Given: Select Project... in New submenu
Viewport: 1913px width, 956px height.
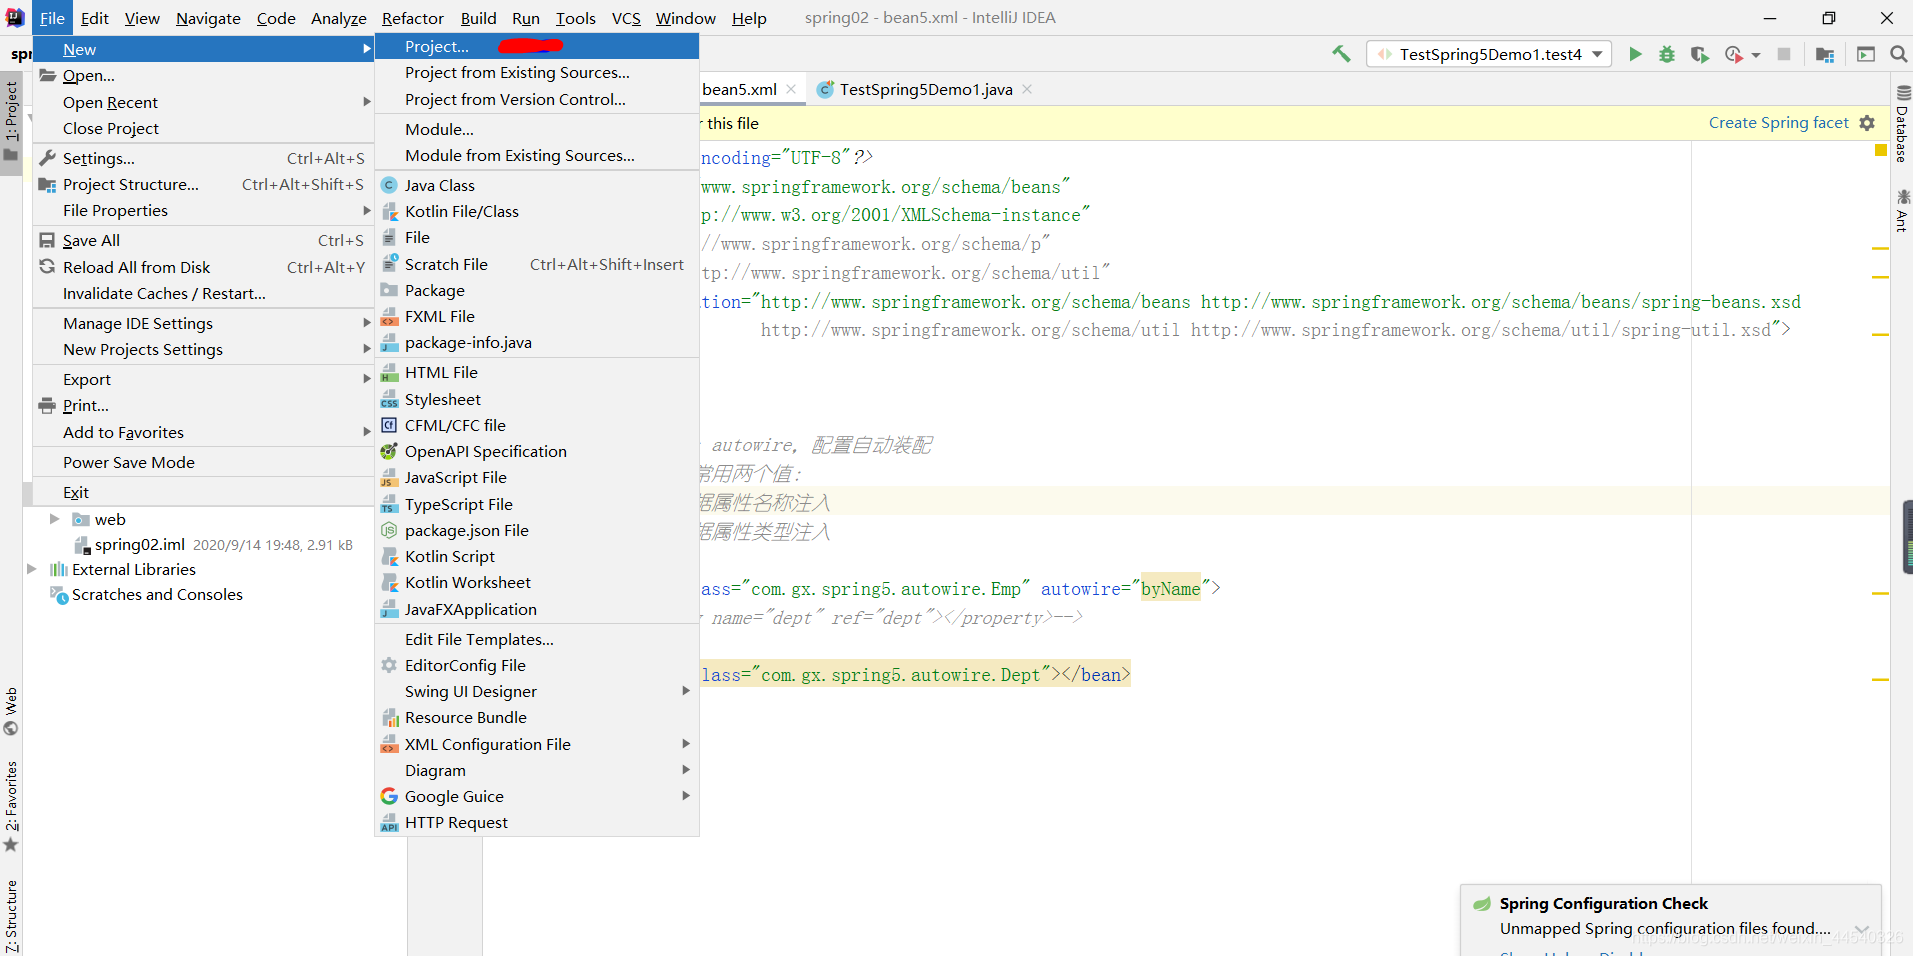Looking at the screenshot, I should [x=537, y=46].
